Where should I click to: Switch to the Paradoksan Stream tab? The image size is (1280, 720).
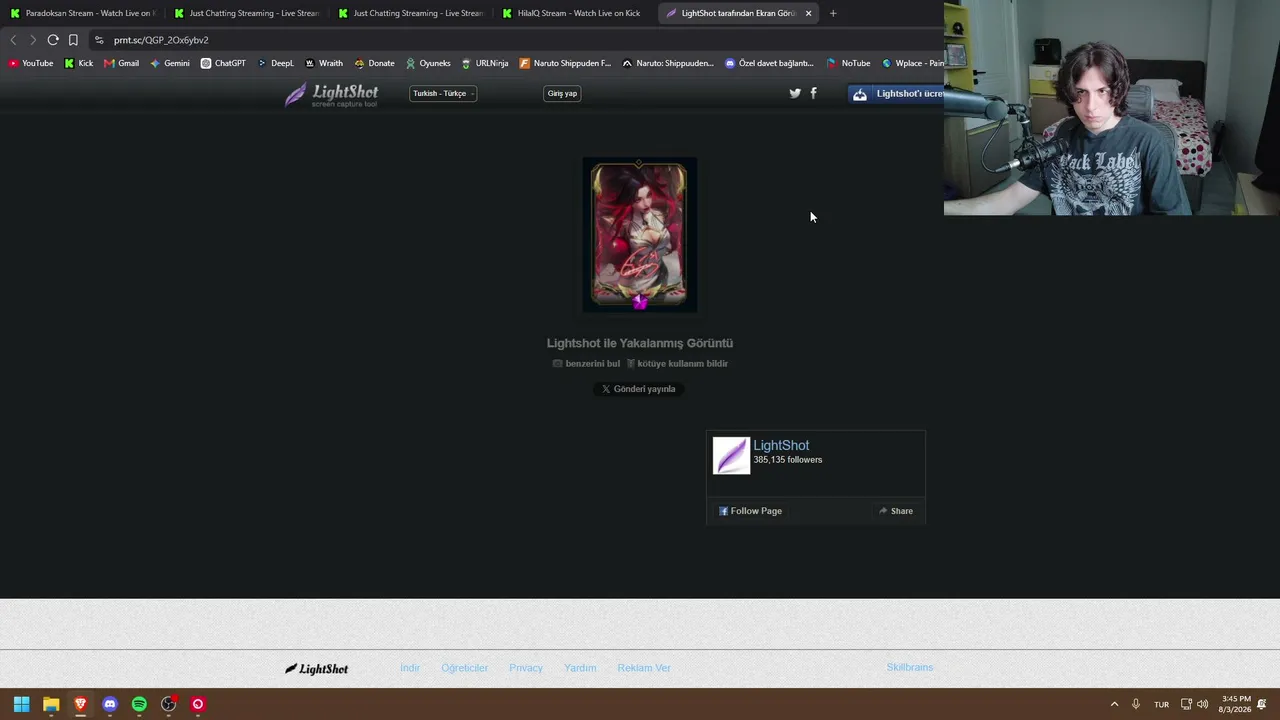click(82, 13)
